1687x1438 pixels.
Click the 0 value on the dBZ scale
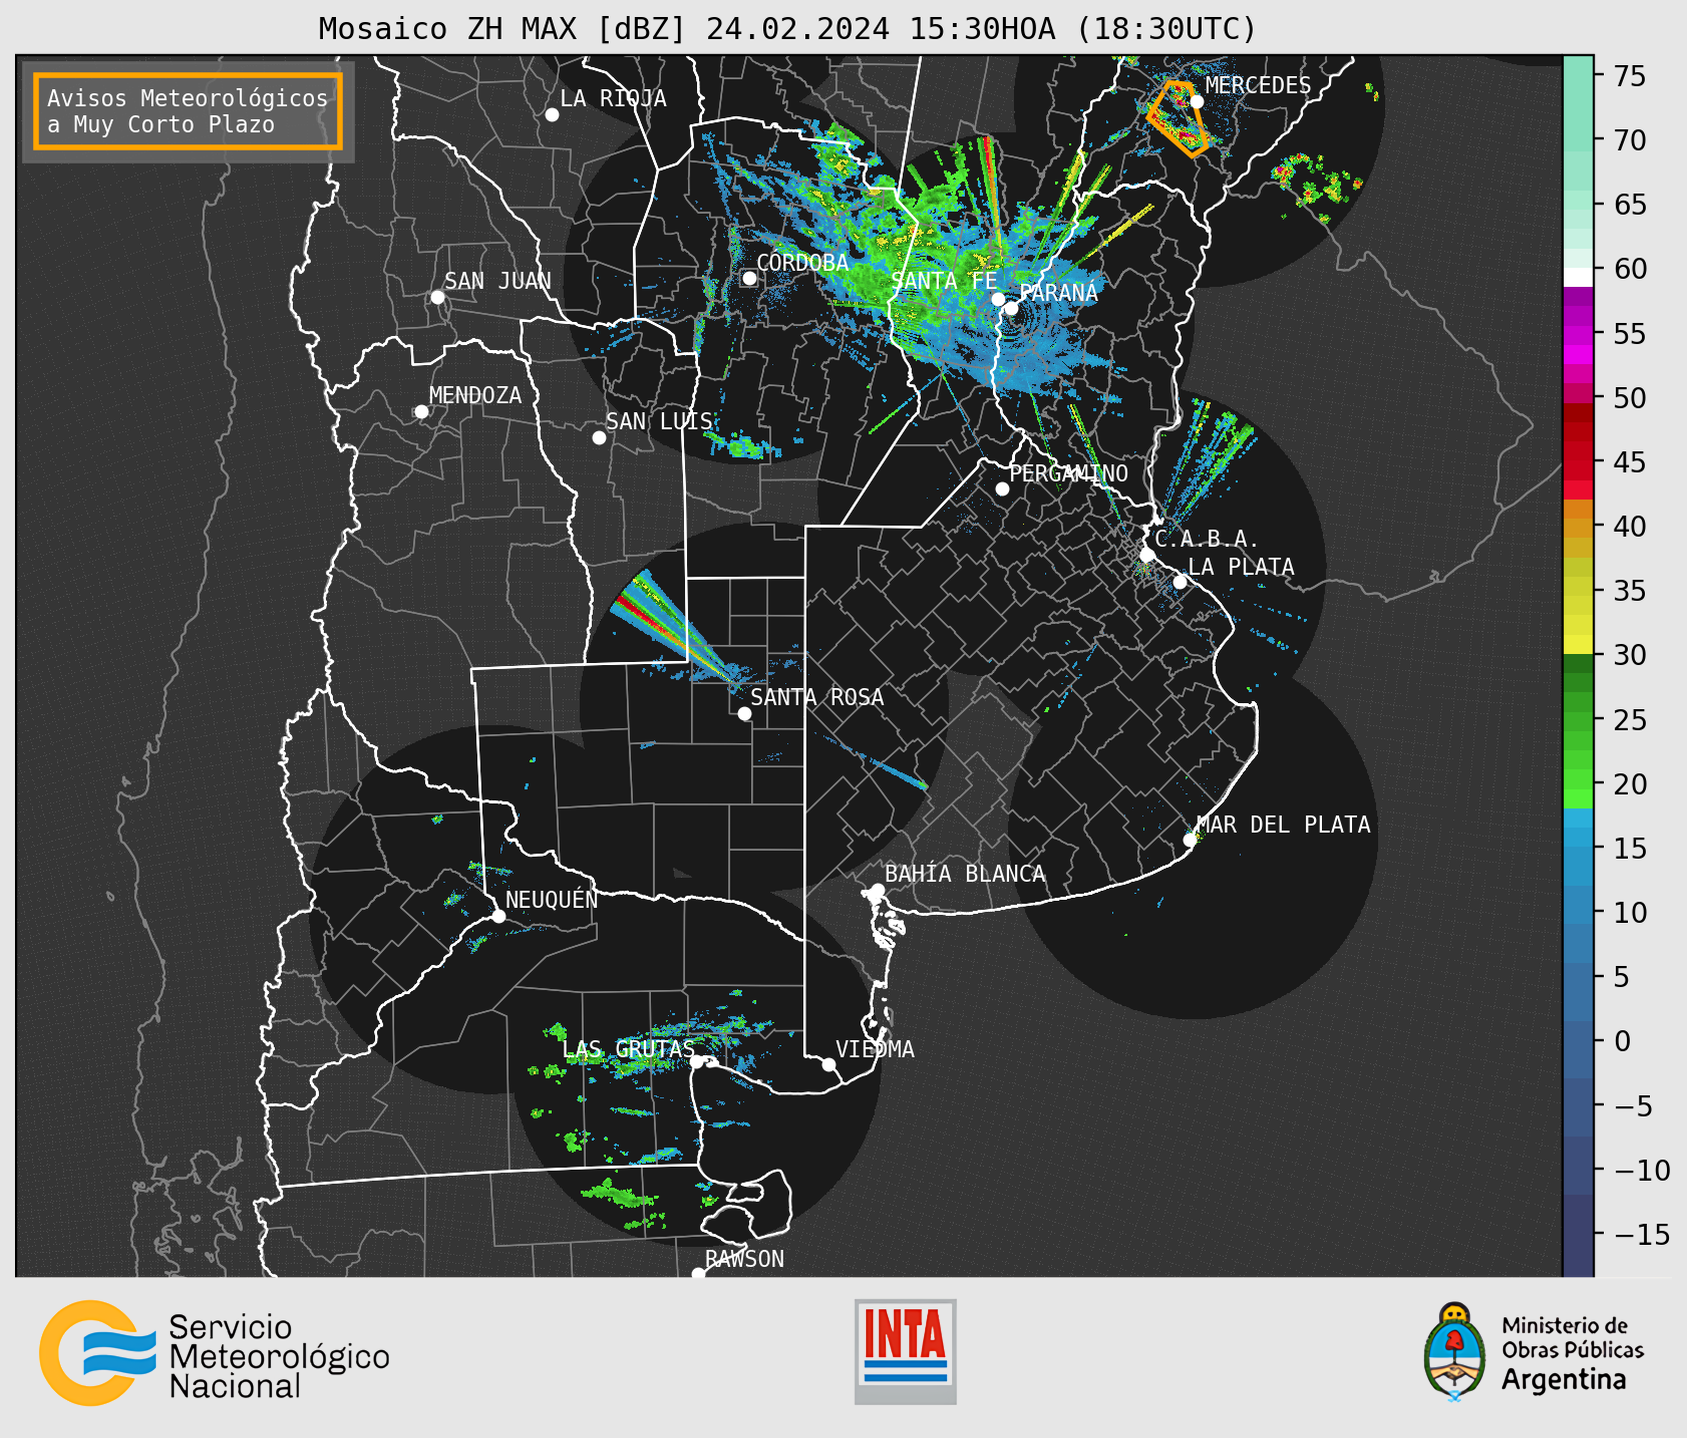[1621, 1041]
